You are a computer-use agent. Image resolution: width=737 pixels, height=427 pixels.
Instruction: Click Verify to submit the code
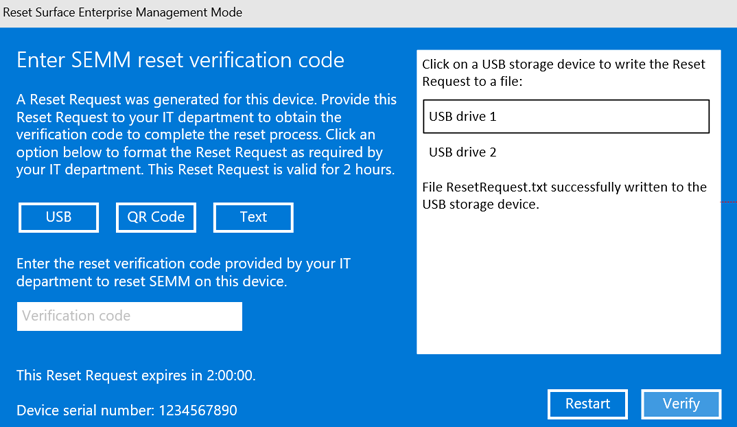[x=681, y=404]
